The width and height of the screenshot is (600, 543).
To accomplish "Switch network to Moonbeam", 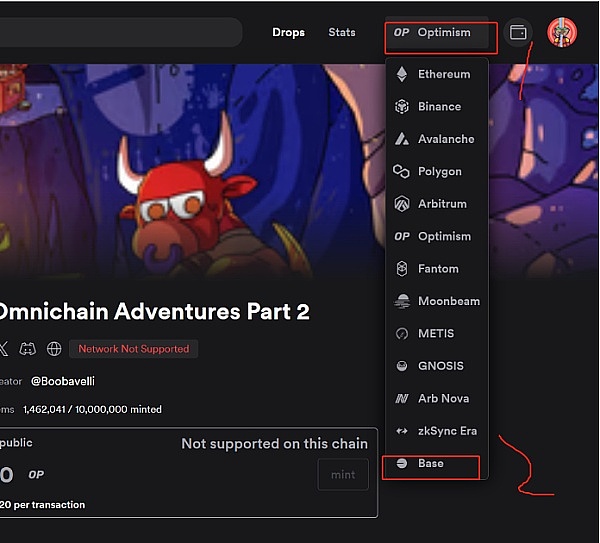I will (437, 301).
